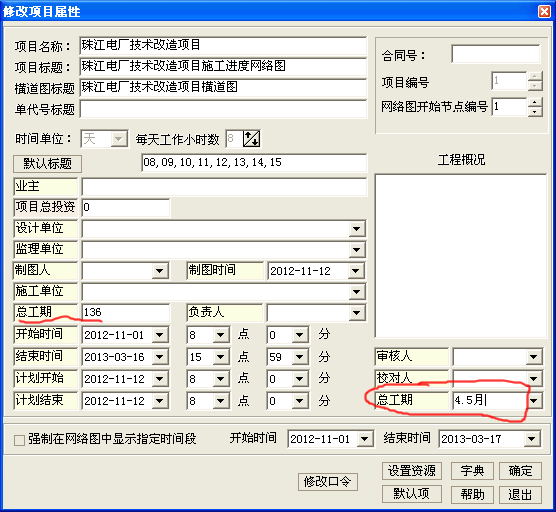
Task: Click the 帮助 button
Action: pyautogui.click(x=472, y=494)
